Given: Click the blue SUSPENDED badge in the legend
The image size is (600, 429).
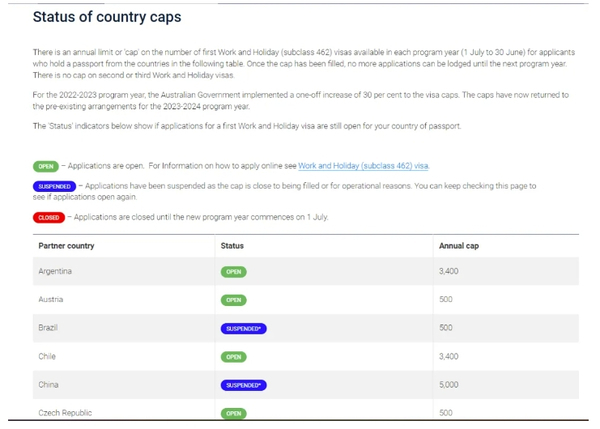Looking at the screenshot, I should pos(54,186).
